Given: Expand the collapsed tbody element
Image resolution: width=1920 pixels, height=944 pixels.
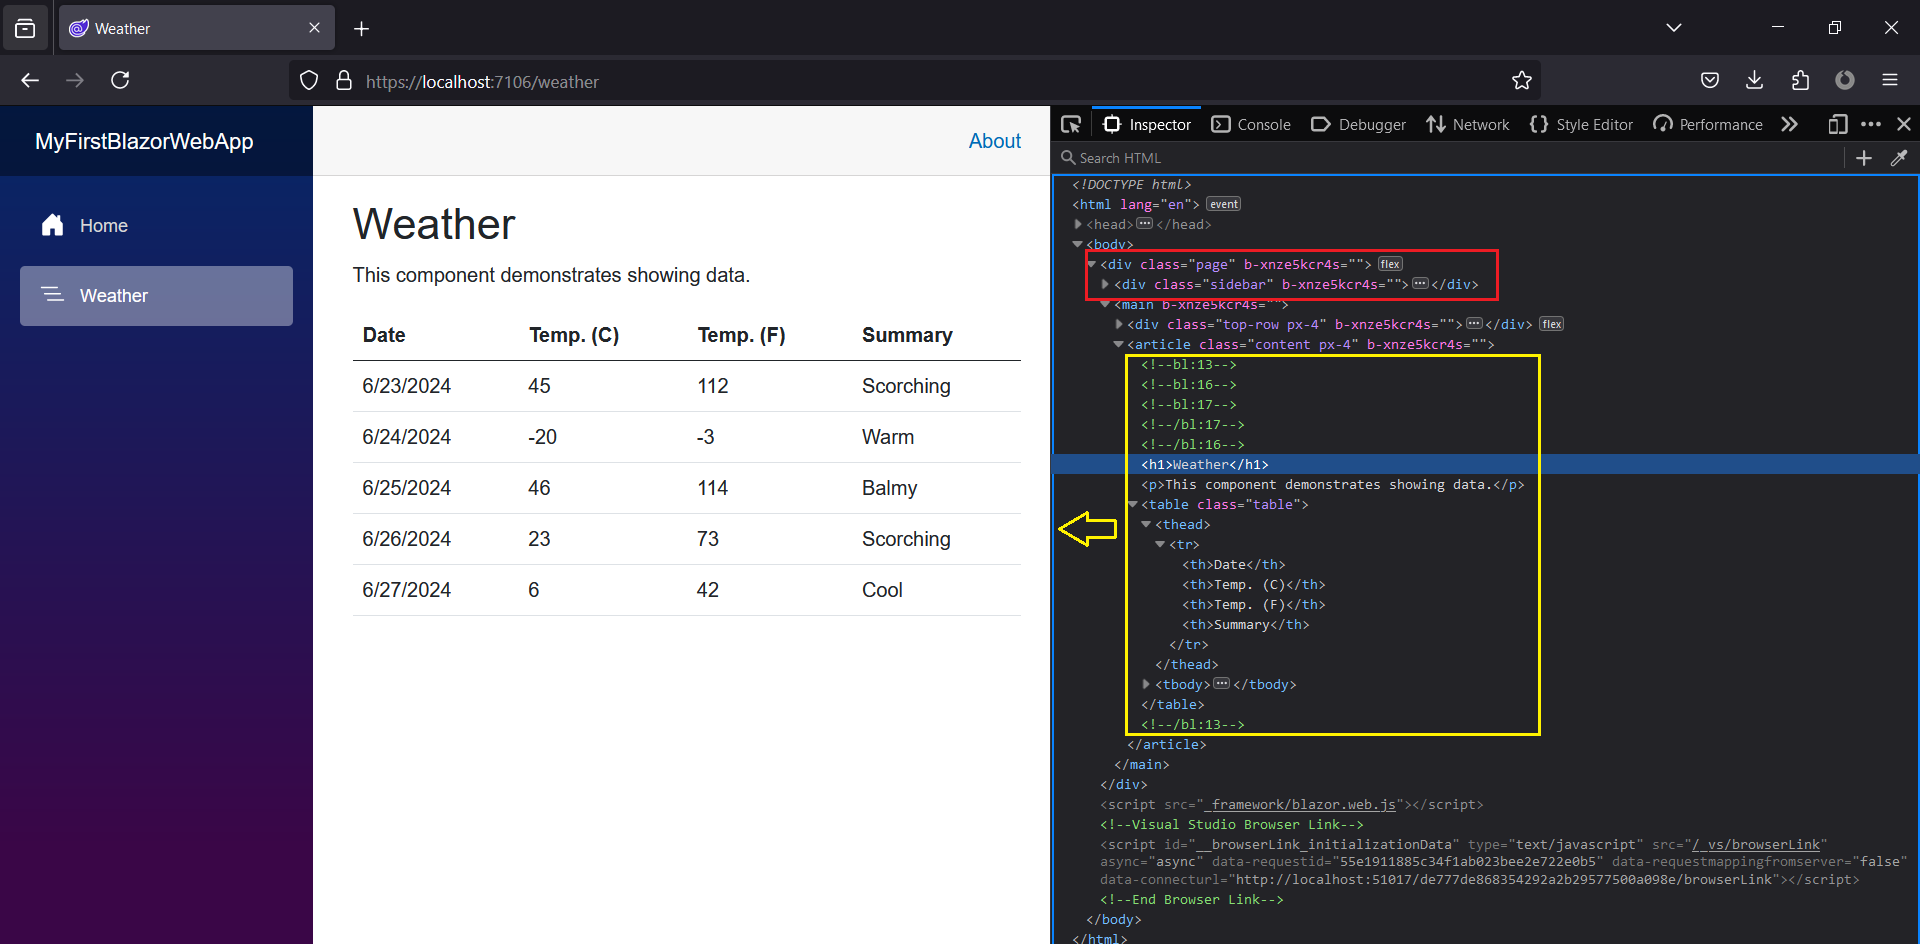Looking at the screenshot, I should (x=1147, y=684).
